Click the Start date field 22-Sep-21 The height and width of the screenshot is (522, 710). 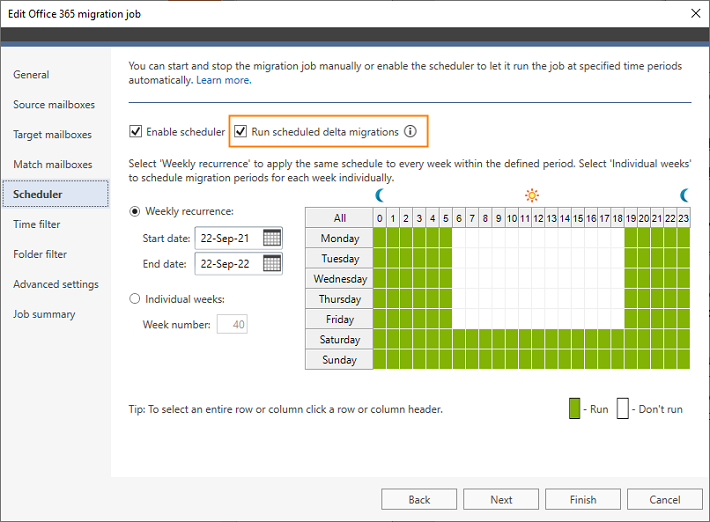click(x=239, y=238)
